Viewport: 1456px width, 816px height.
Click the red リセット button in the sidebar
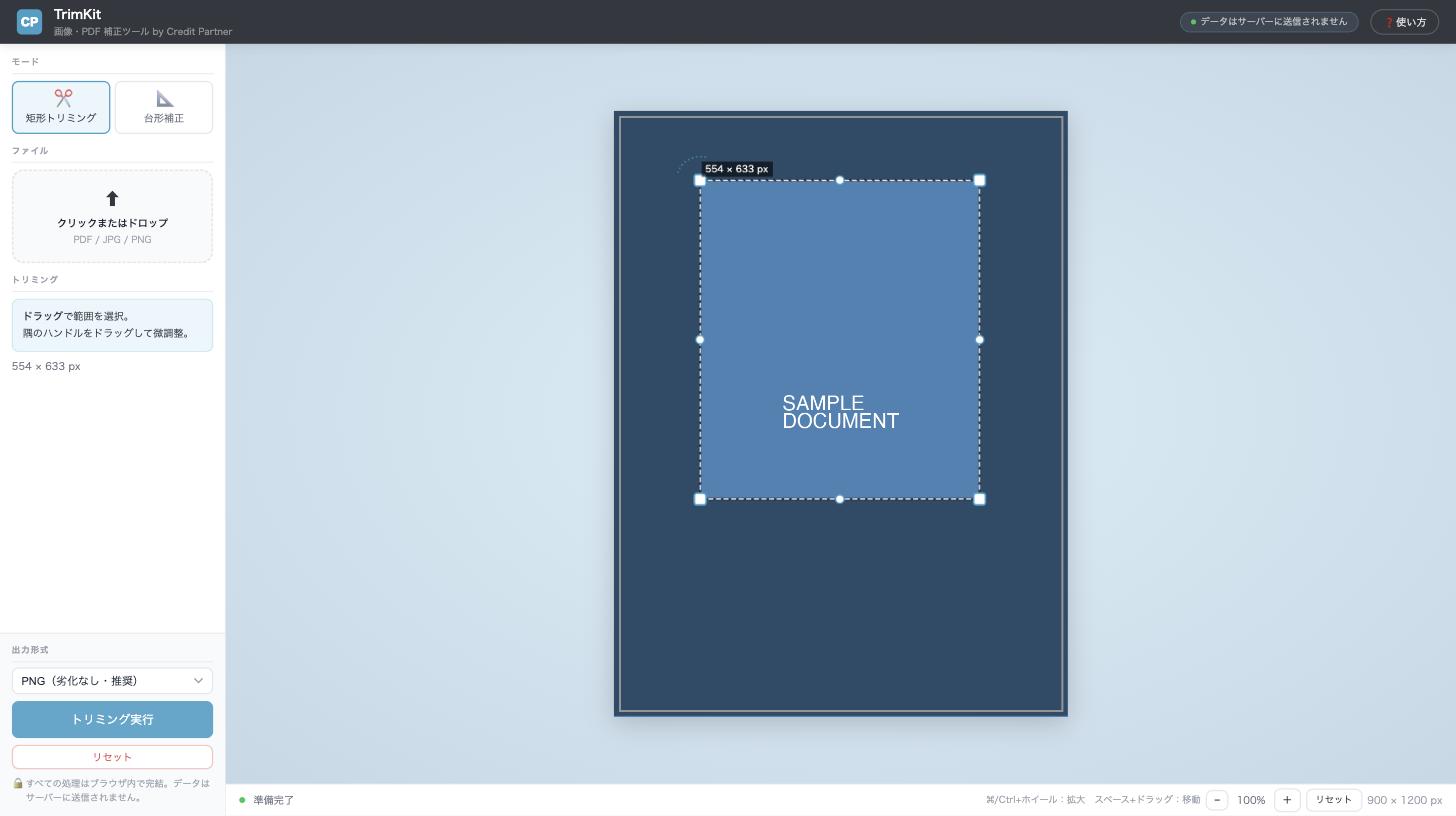tap(112, 757)
